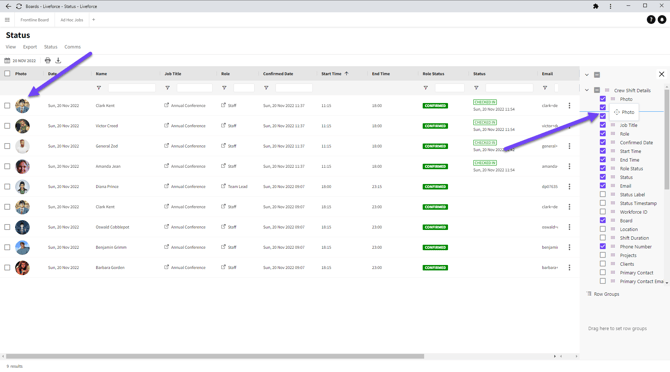The width and height of the screenshot is (670, 372).
Task: Click Benjamin Grimm's photo thumbnail
Action: point(22,247)
